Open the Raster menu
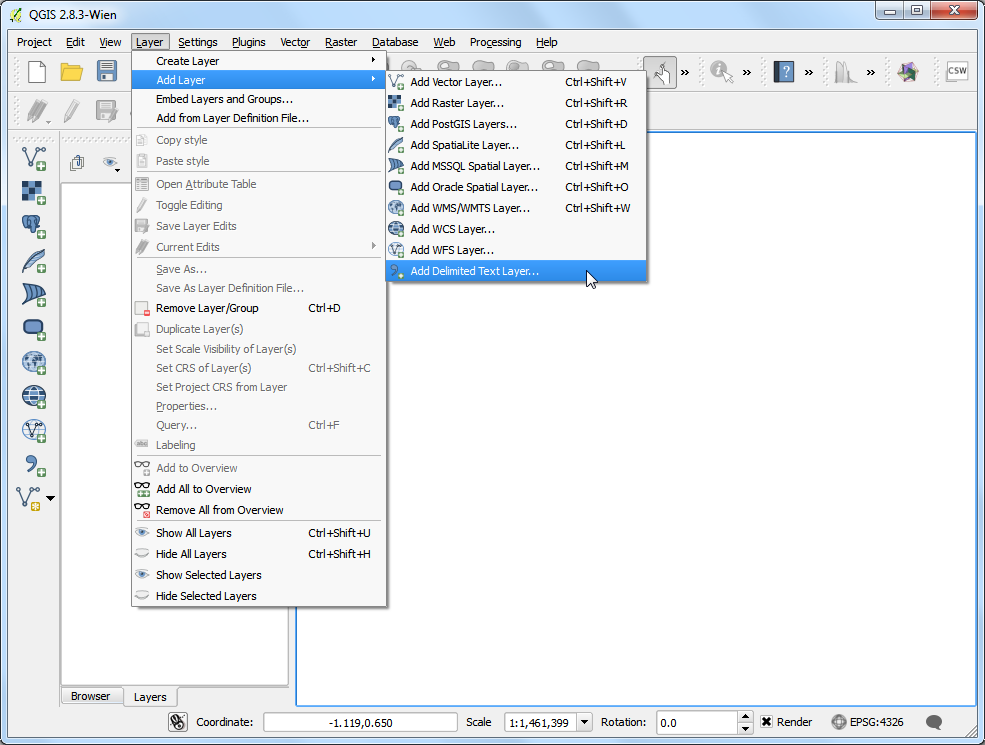The width and height of the screenshot is (985, 745). click(340, 42)
